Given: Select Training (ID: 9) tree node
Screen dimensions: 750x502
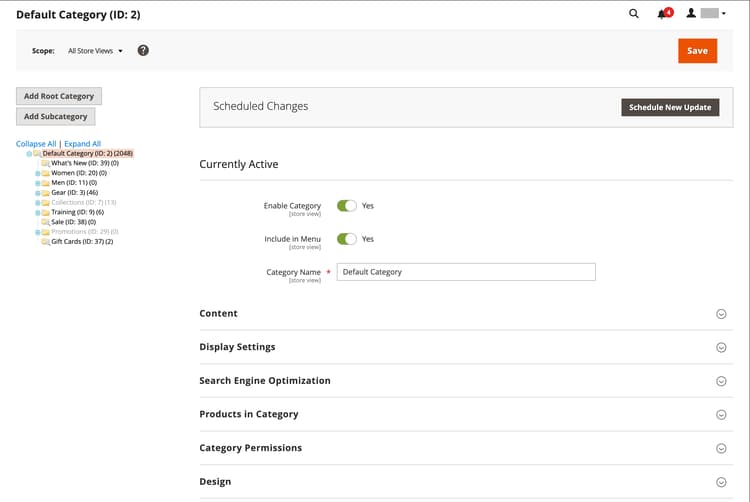Looking at the screenshot, I should (77, 212).
